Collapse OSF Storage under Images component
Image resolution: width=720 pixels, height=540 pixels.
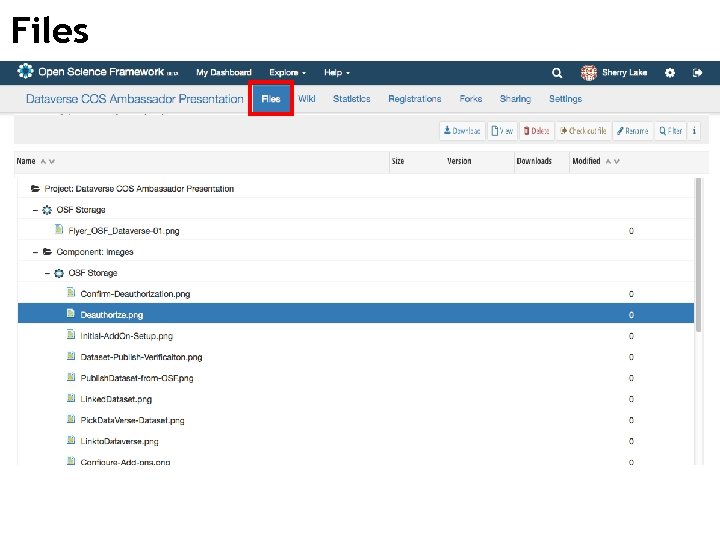click(47, 273)
